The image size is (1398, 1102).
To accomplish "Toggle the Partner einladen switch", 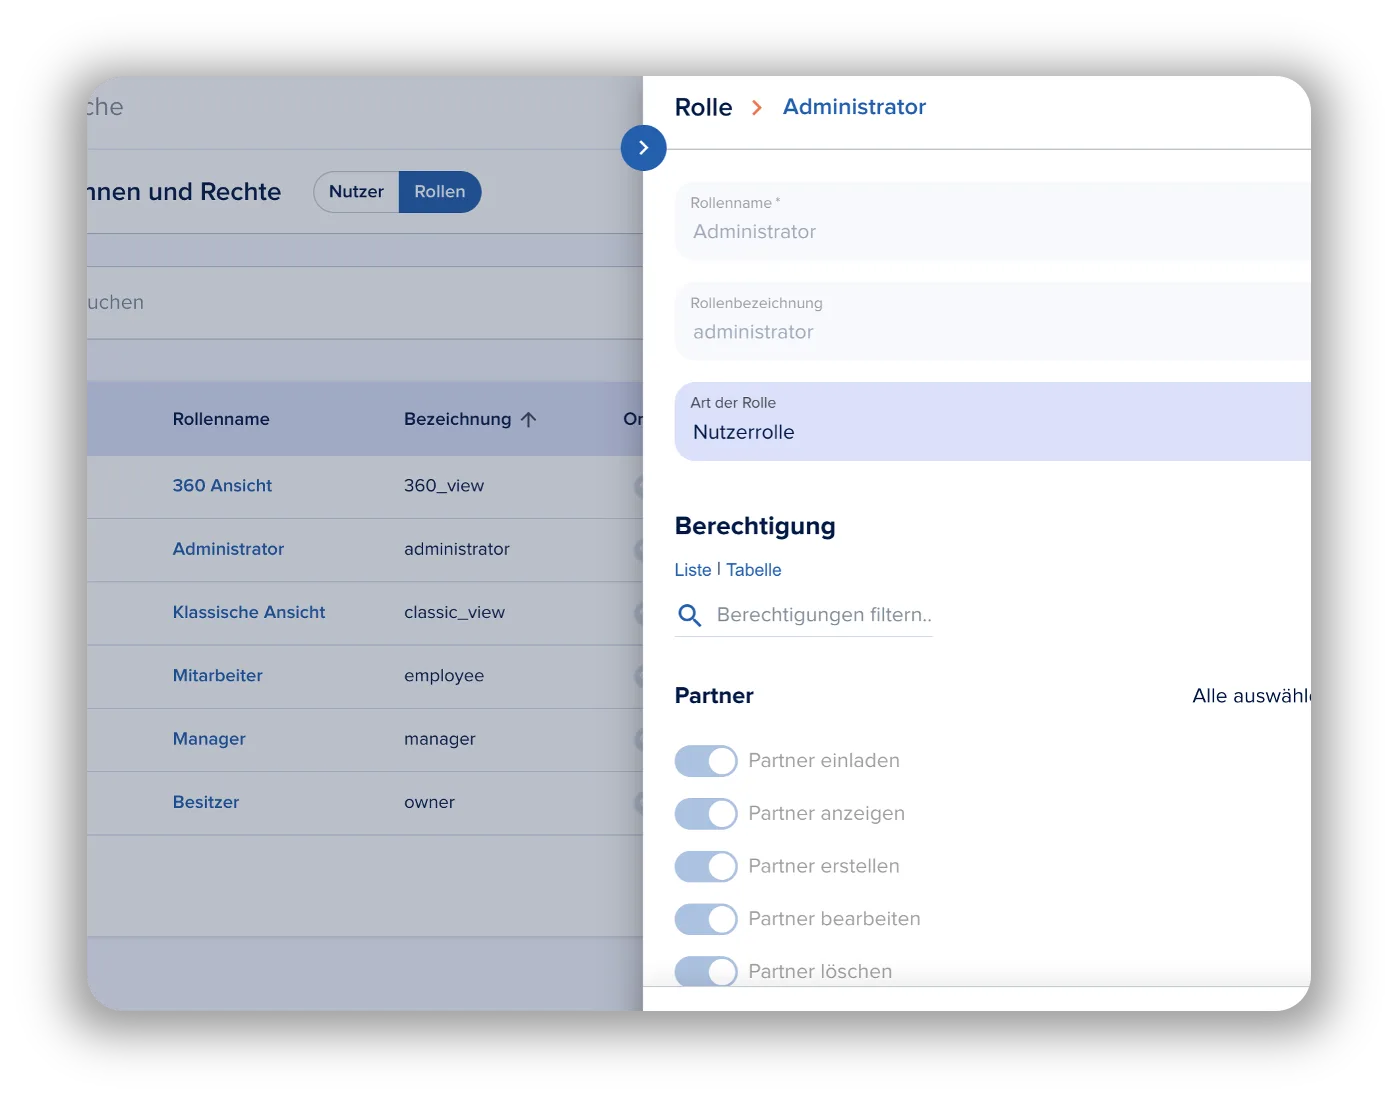I will (x=706, y=761).
